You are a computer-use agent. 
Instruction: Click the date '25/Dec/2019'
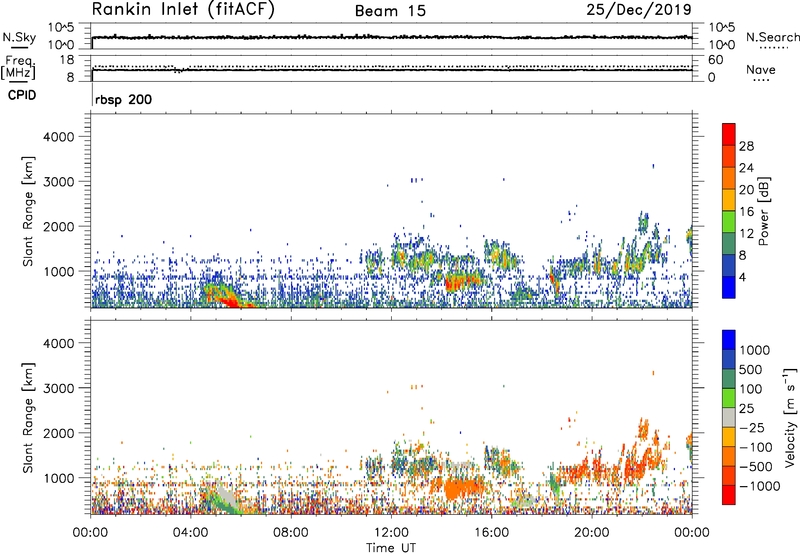pyautogui.click(x=639, y=9)
